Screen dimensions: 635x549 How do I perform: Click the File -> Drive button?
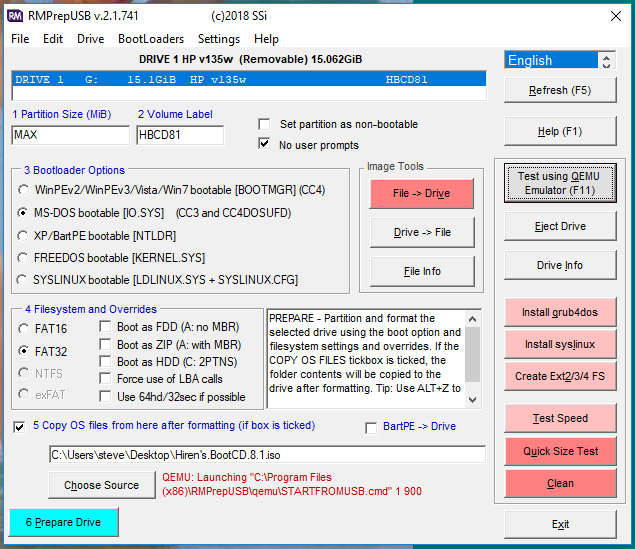click(422, 194)
